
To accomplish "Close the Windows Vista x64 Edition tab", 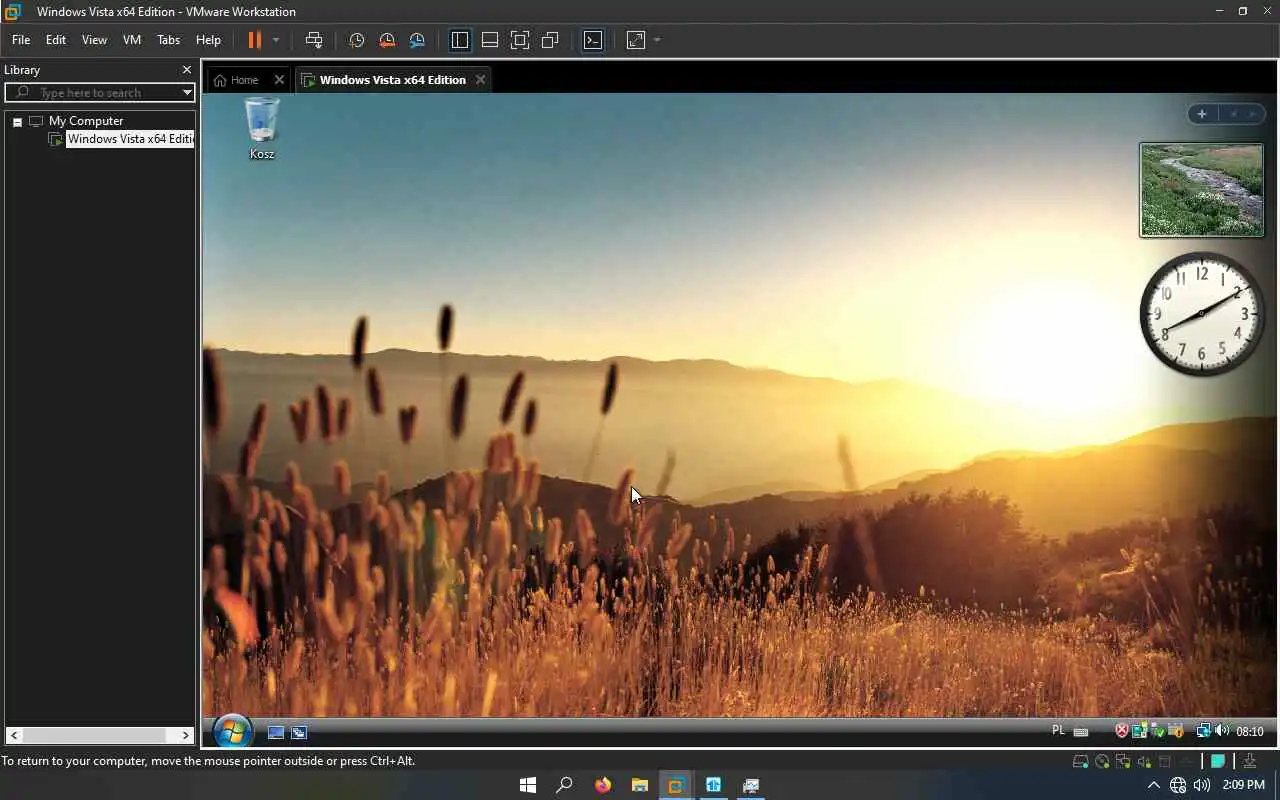I will (x=480, y=80).
